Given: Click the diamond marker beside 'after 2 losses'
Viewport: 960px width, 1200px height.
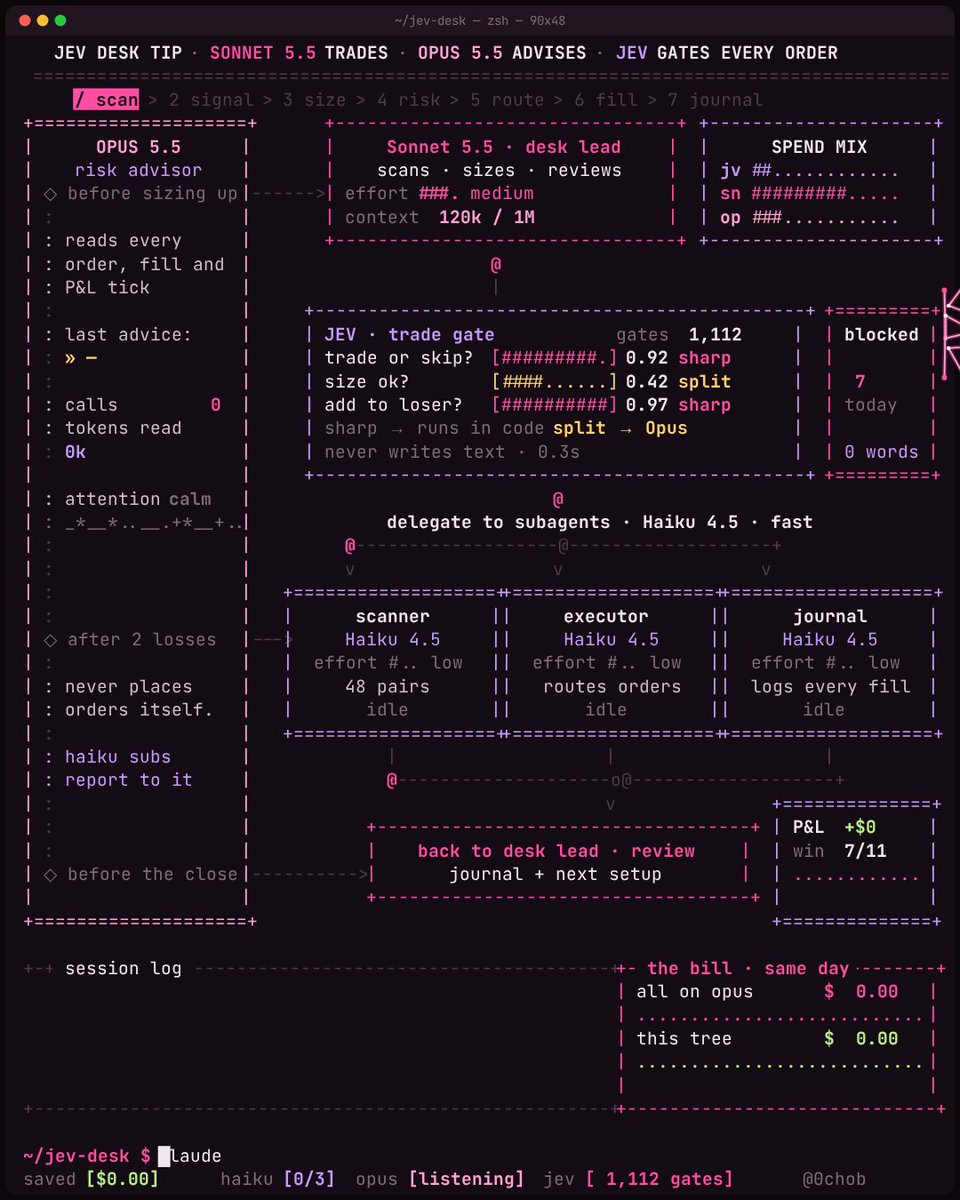Looking at the screenshot, I should tap(50, 640).
